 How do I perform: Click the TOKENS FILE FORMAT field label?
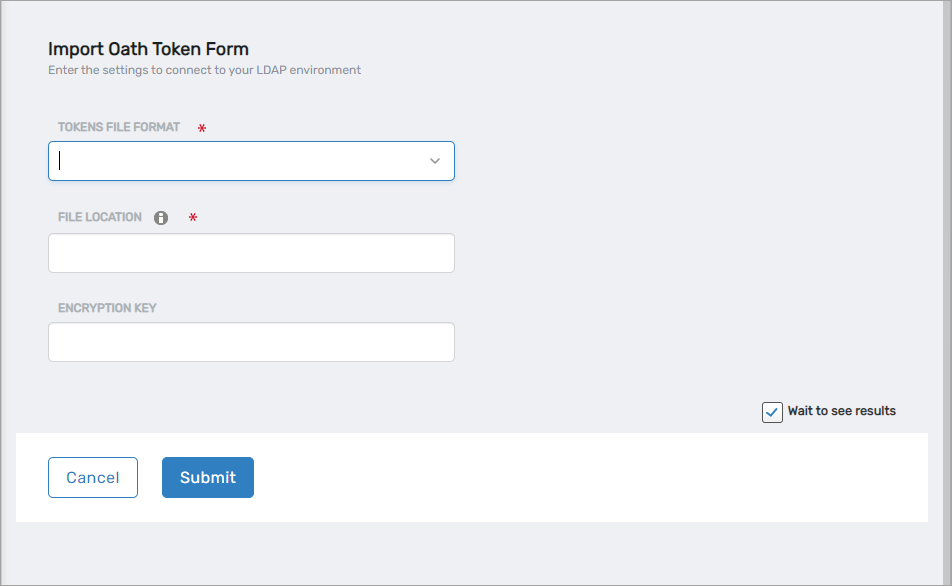coord(119,128)
